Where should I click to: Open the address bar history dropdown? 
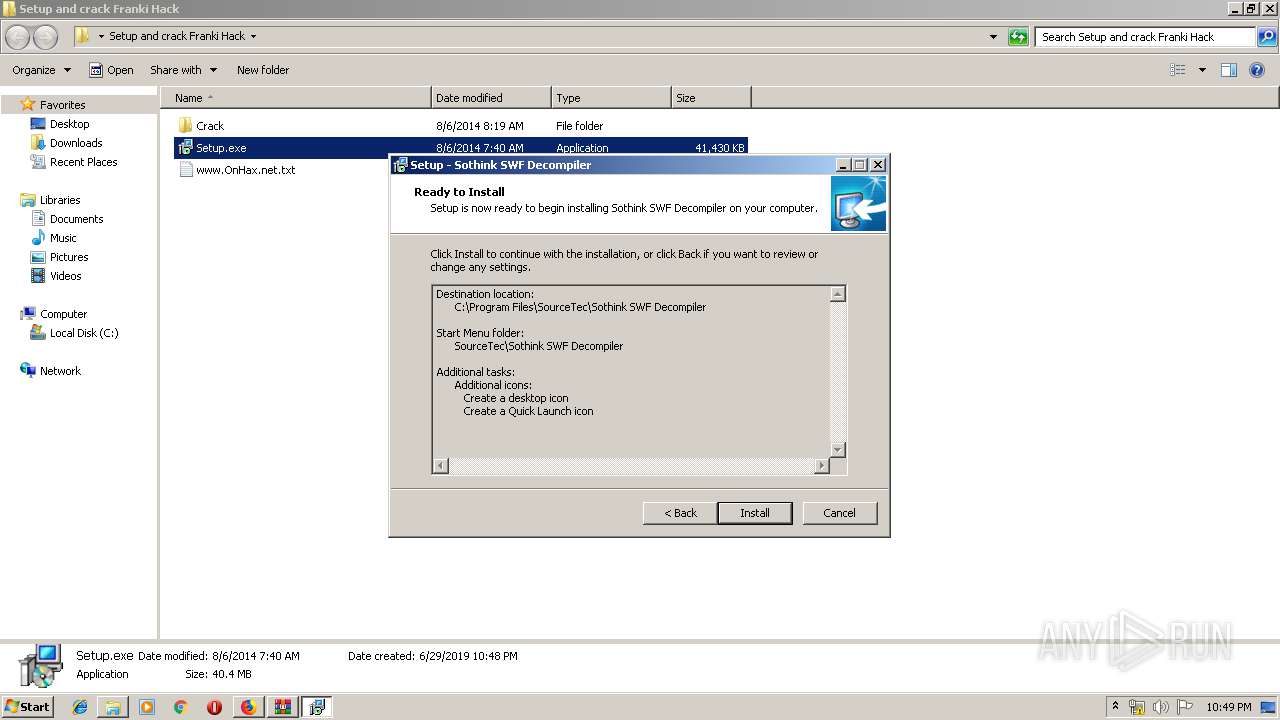click(993, 37)
